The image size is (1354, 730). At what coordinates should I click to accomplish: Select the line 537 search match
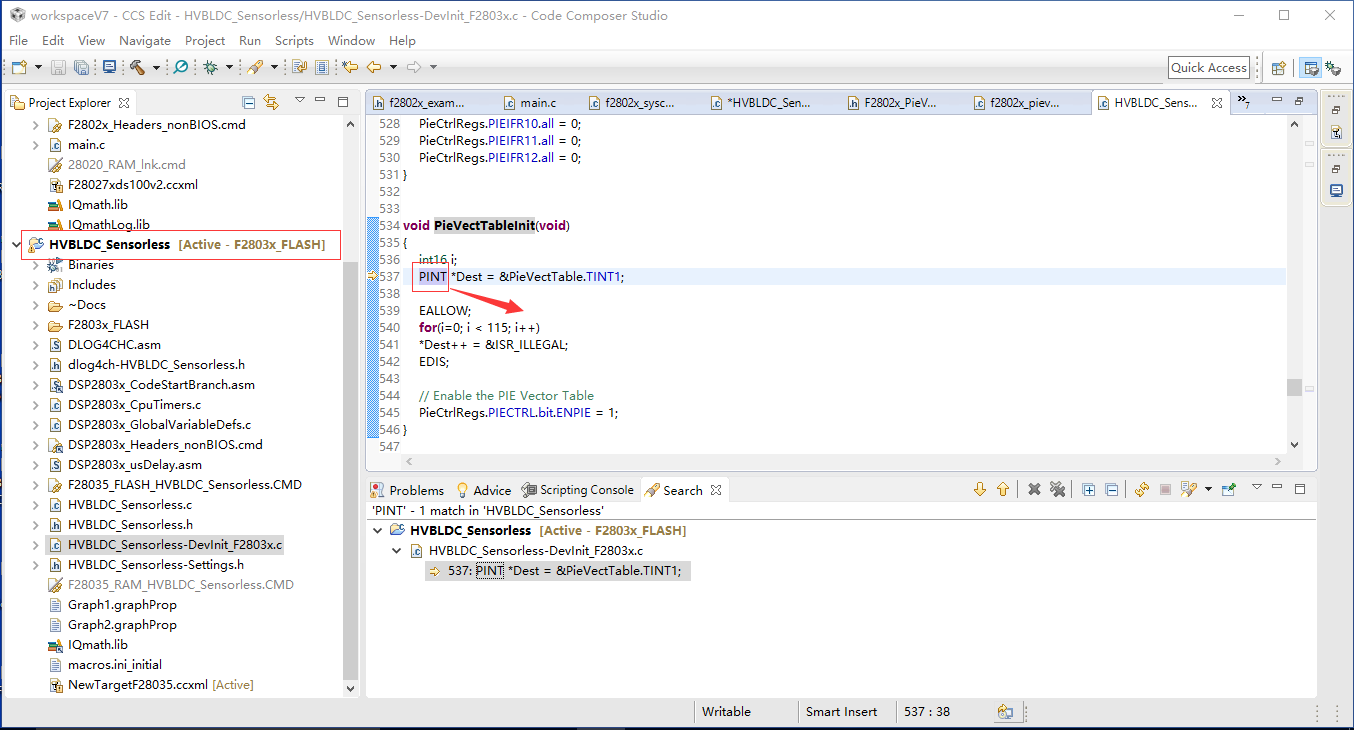(557, 570)
